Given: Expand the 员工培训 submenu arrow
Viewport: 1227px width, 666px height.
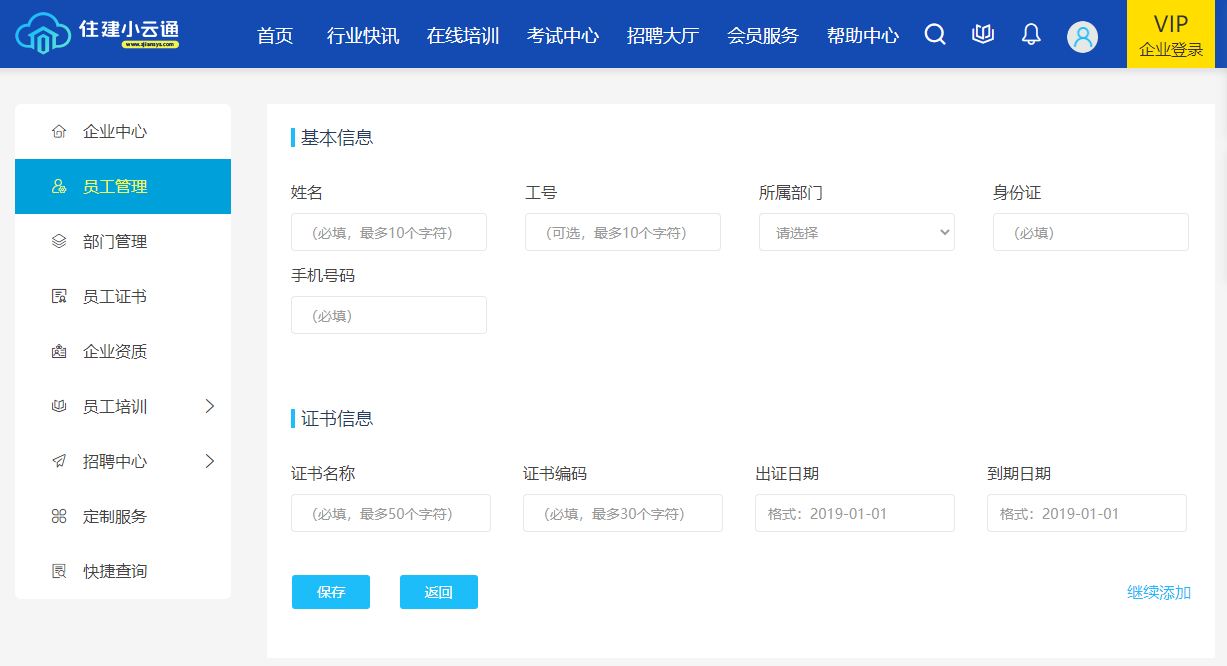Looking at the screenshot, I should (209, 406).
